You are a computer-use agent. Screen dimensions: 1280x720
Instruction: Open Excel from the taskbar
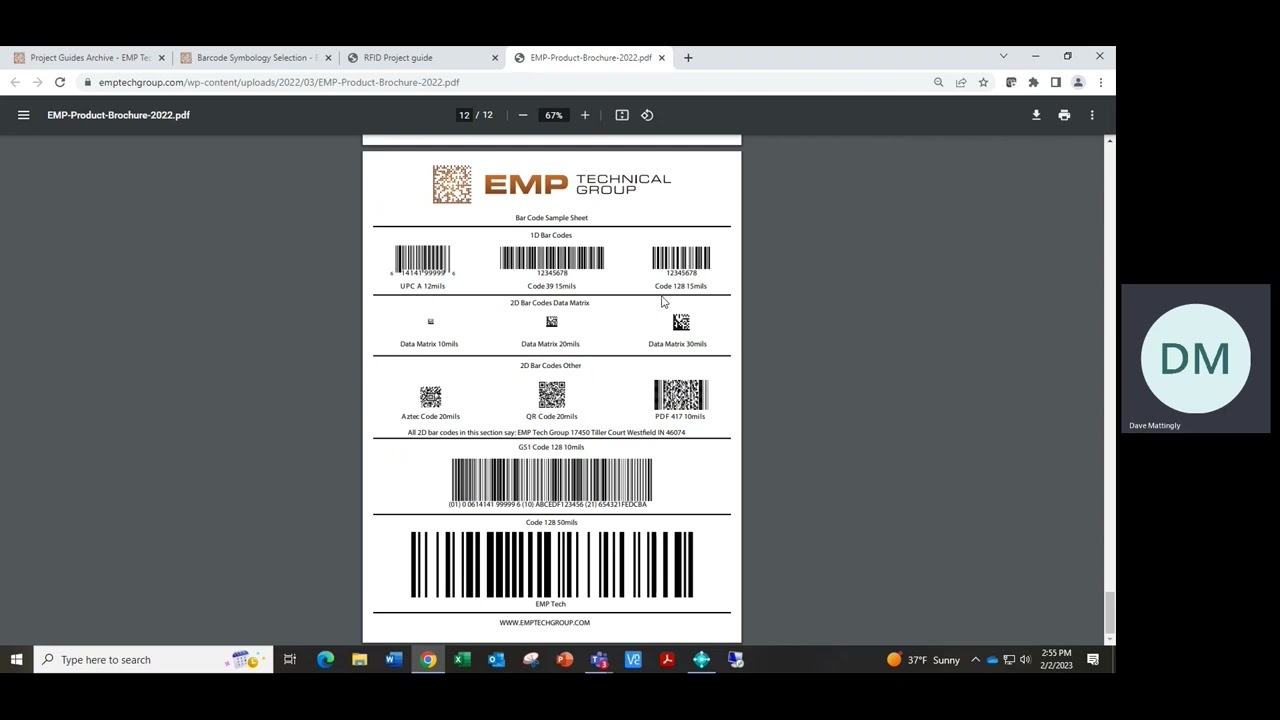(x=462, y=660)
